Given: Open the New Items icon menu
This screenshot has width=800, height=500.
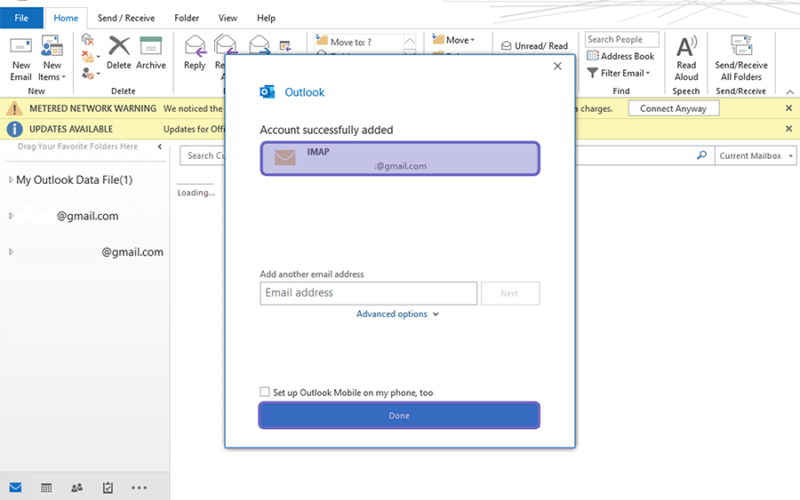Looking at the screenshot, I should pos(52,46).
